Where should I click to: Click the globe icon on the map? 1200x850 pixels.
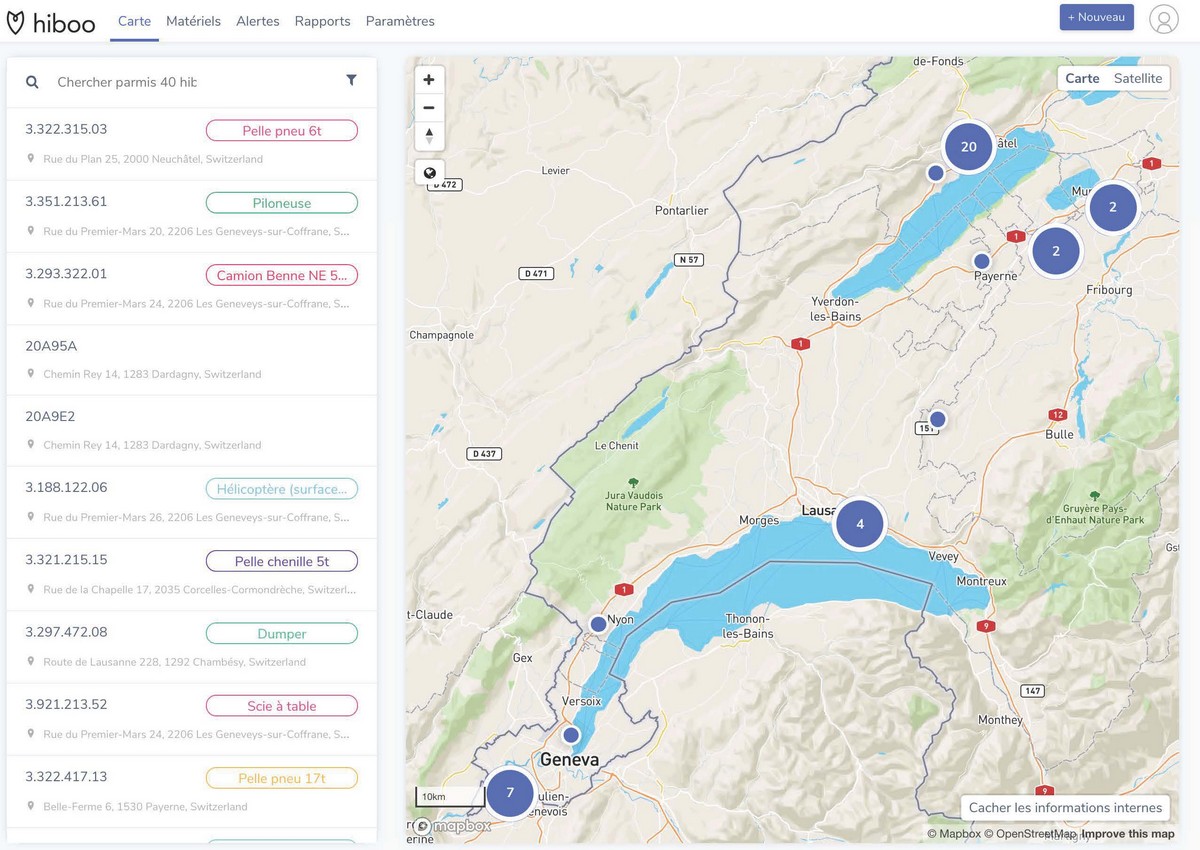pyautogui.click(x=429, y=173)
